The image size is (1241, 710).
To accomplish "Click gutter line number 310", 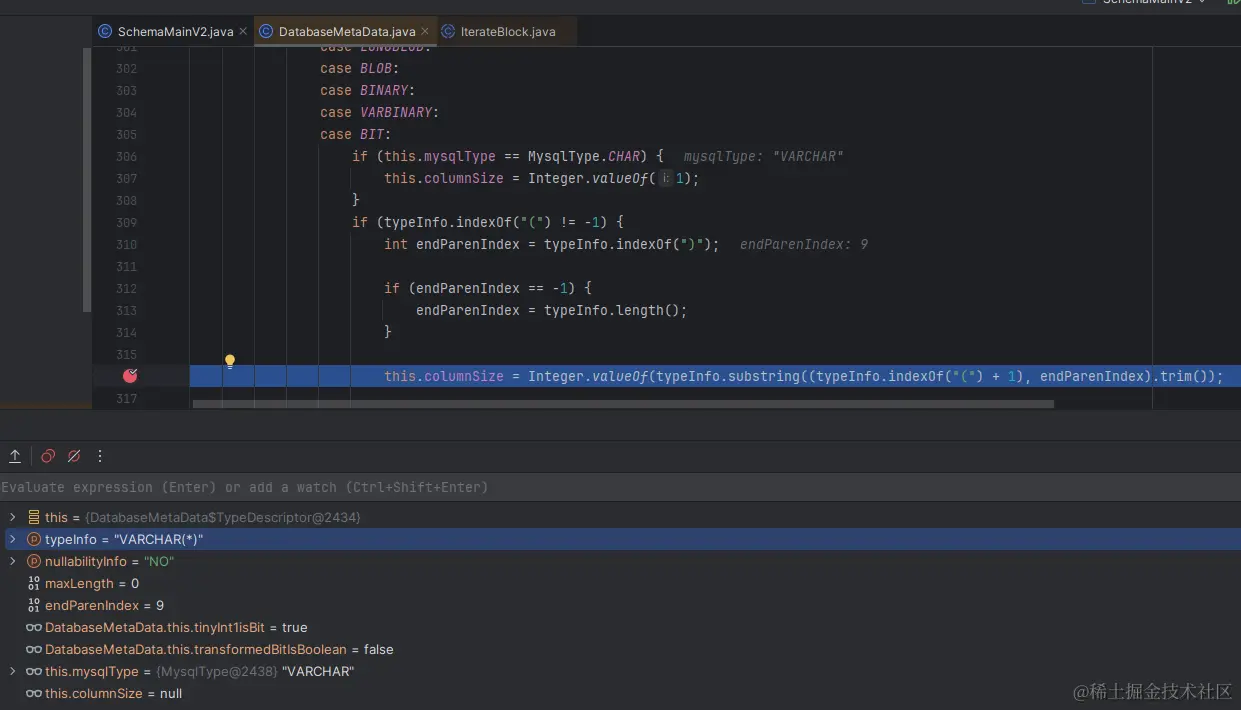I will pos(126,244).
